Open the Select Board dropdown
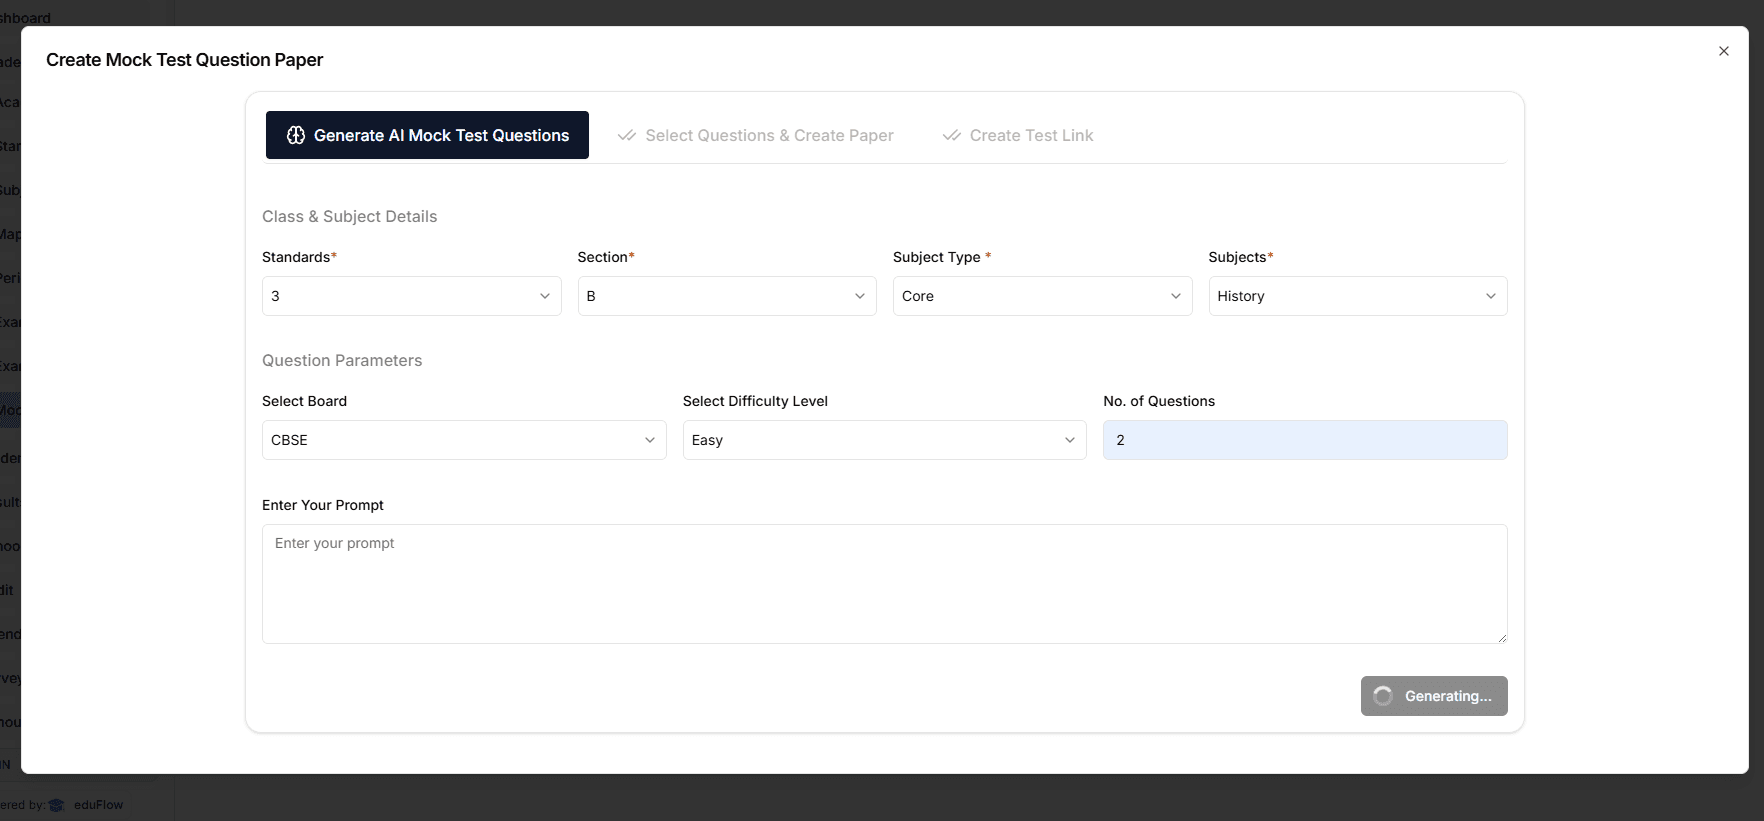 463,440
